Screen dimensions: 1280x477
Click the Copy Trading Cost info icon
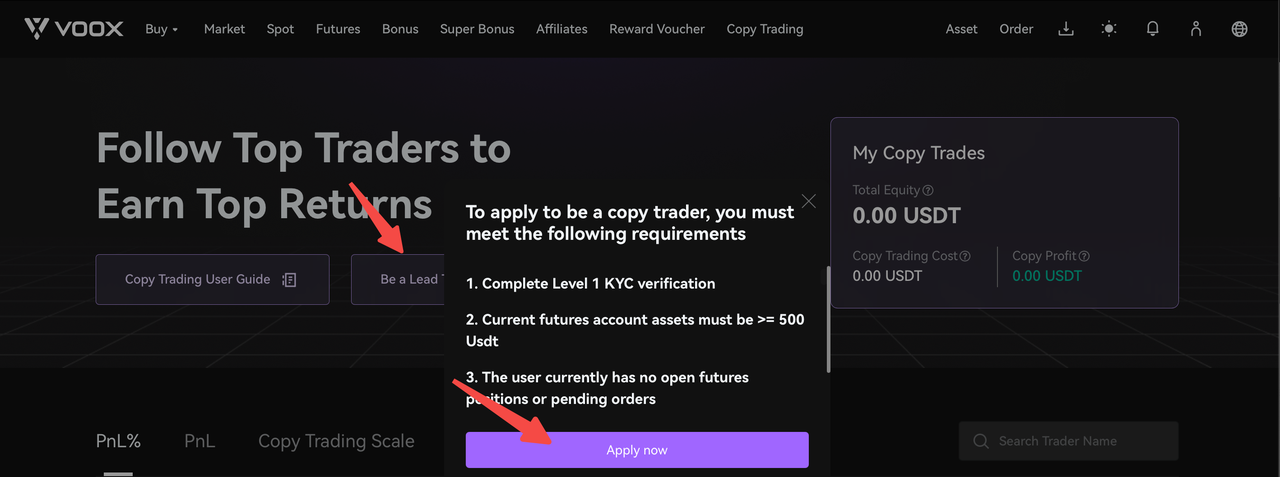click(965, 256)
